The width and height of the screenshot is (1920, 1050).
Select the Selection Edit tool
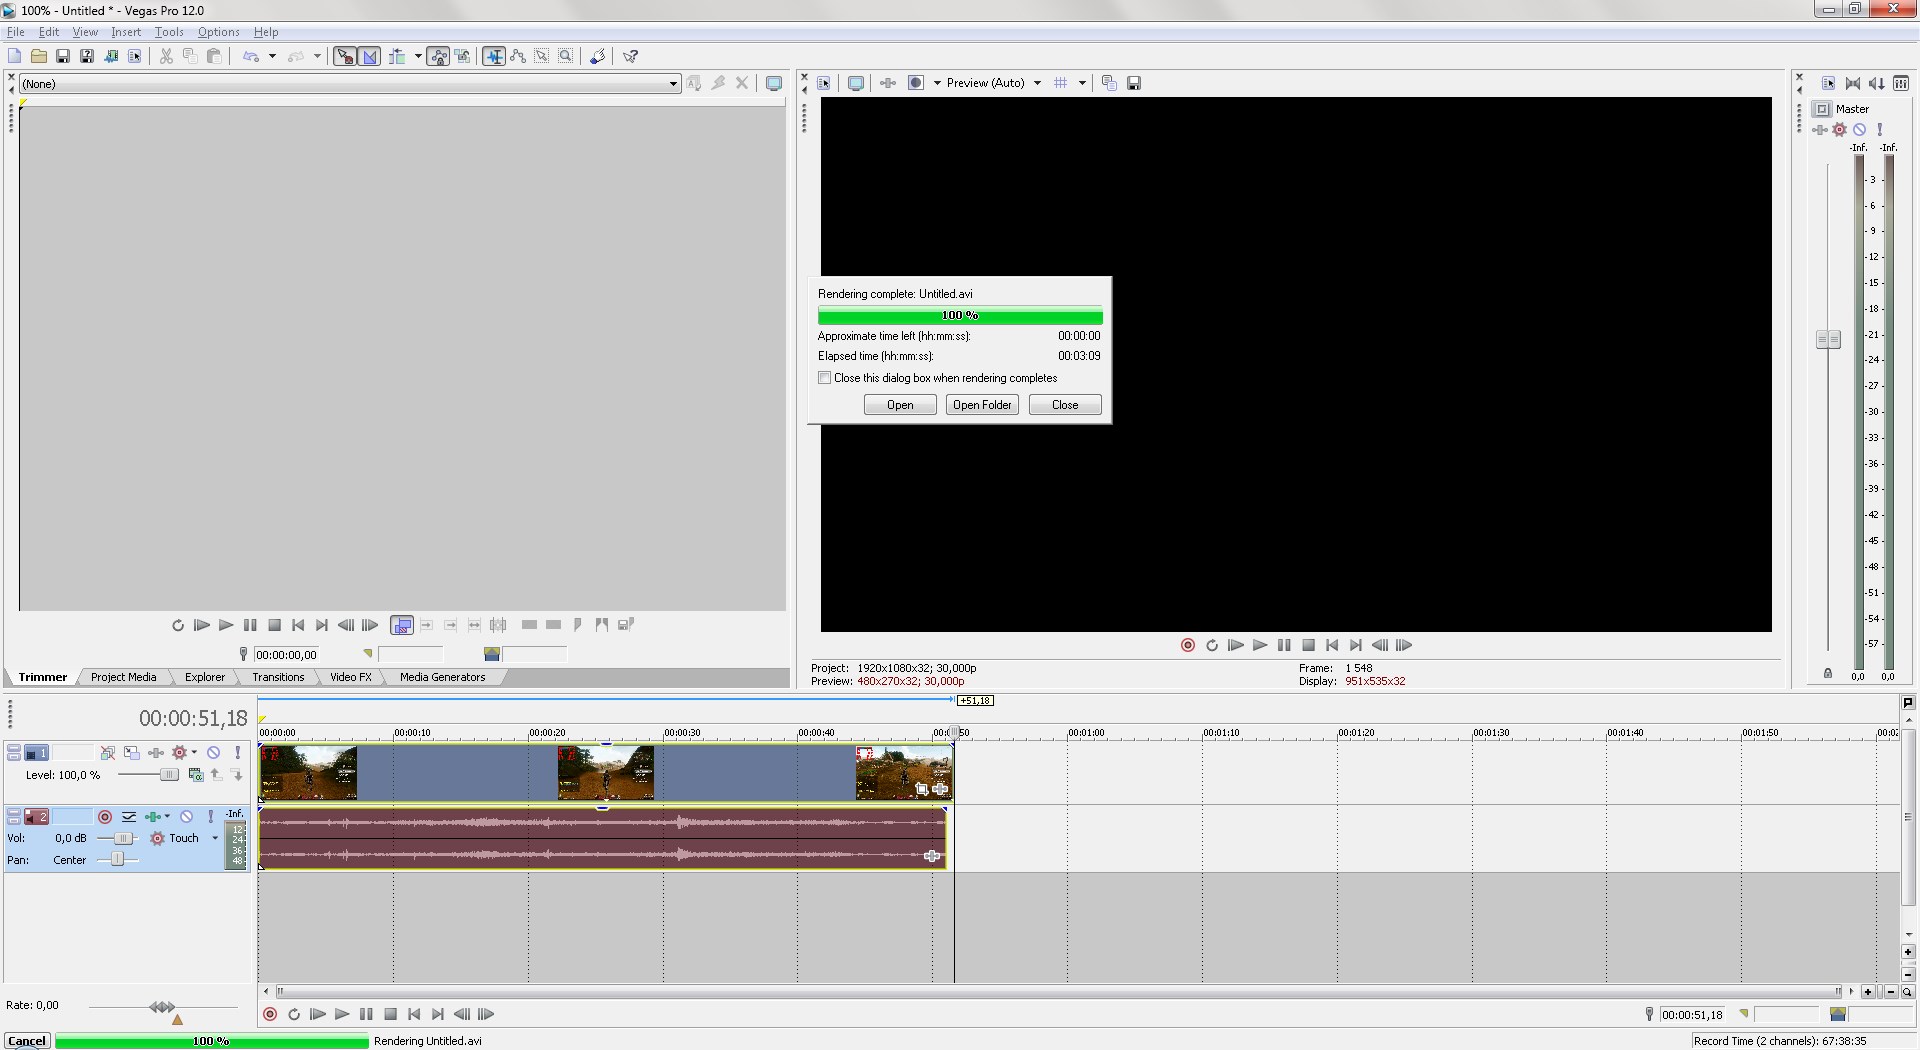pyautogui.click(x=542, y=56)
